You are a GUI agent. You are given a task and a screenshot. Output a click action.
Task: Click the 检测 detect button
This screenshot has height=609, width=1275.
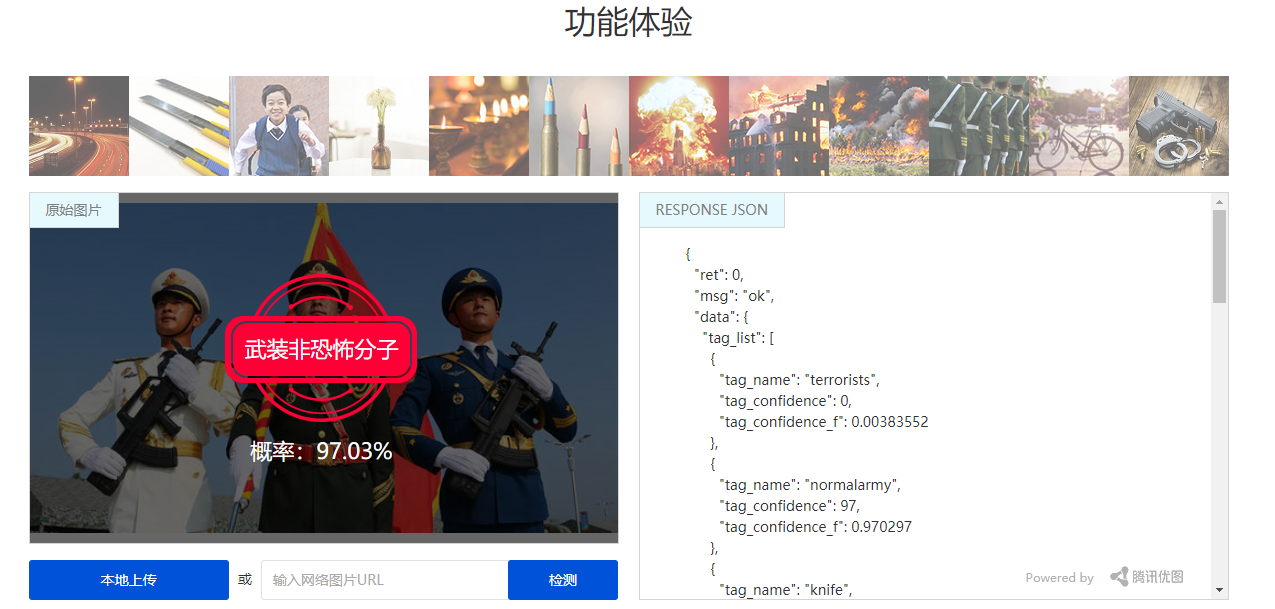[563, 580]
